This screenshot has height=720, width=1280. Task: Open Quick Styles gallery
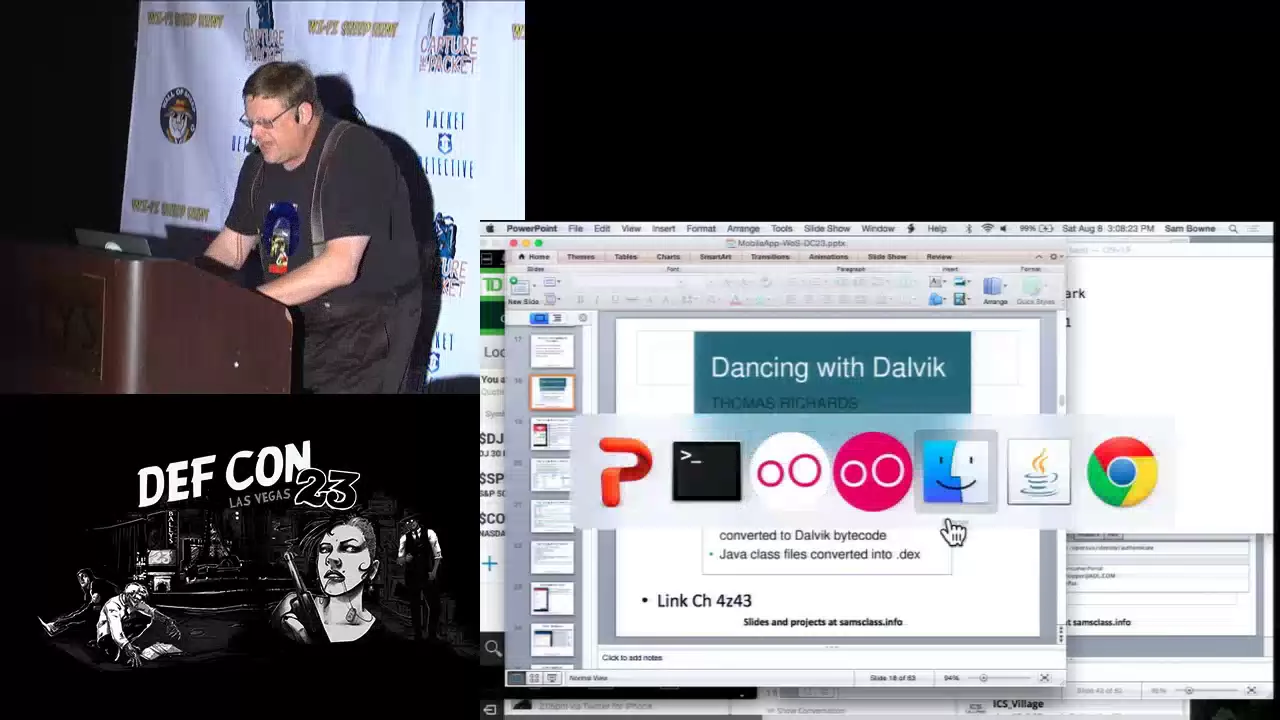(1034, 291)
